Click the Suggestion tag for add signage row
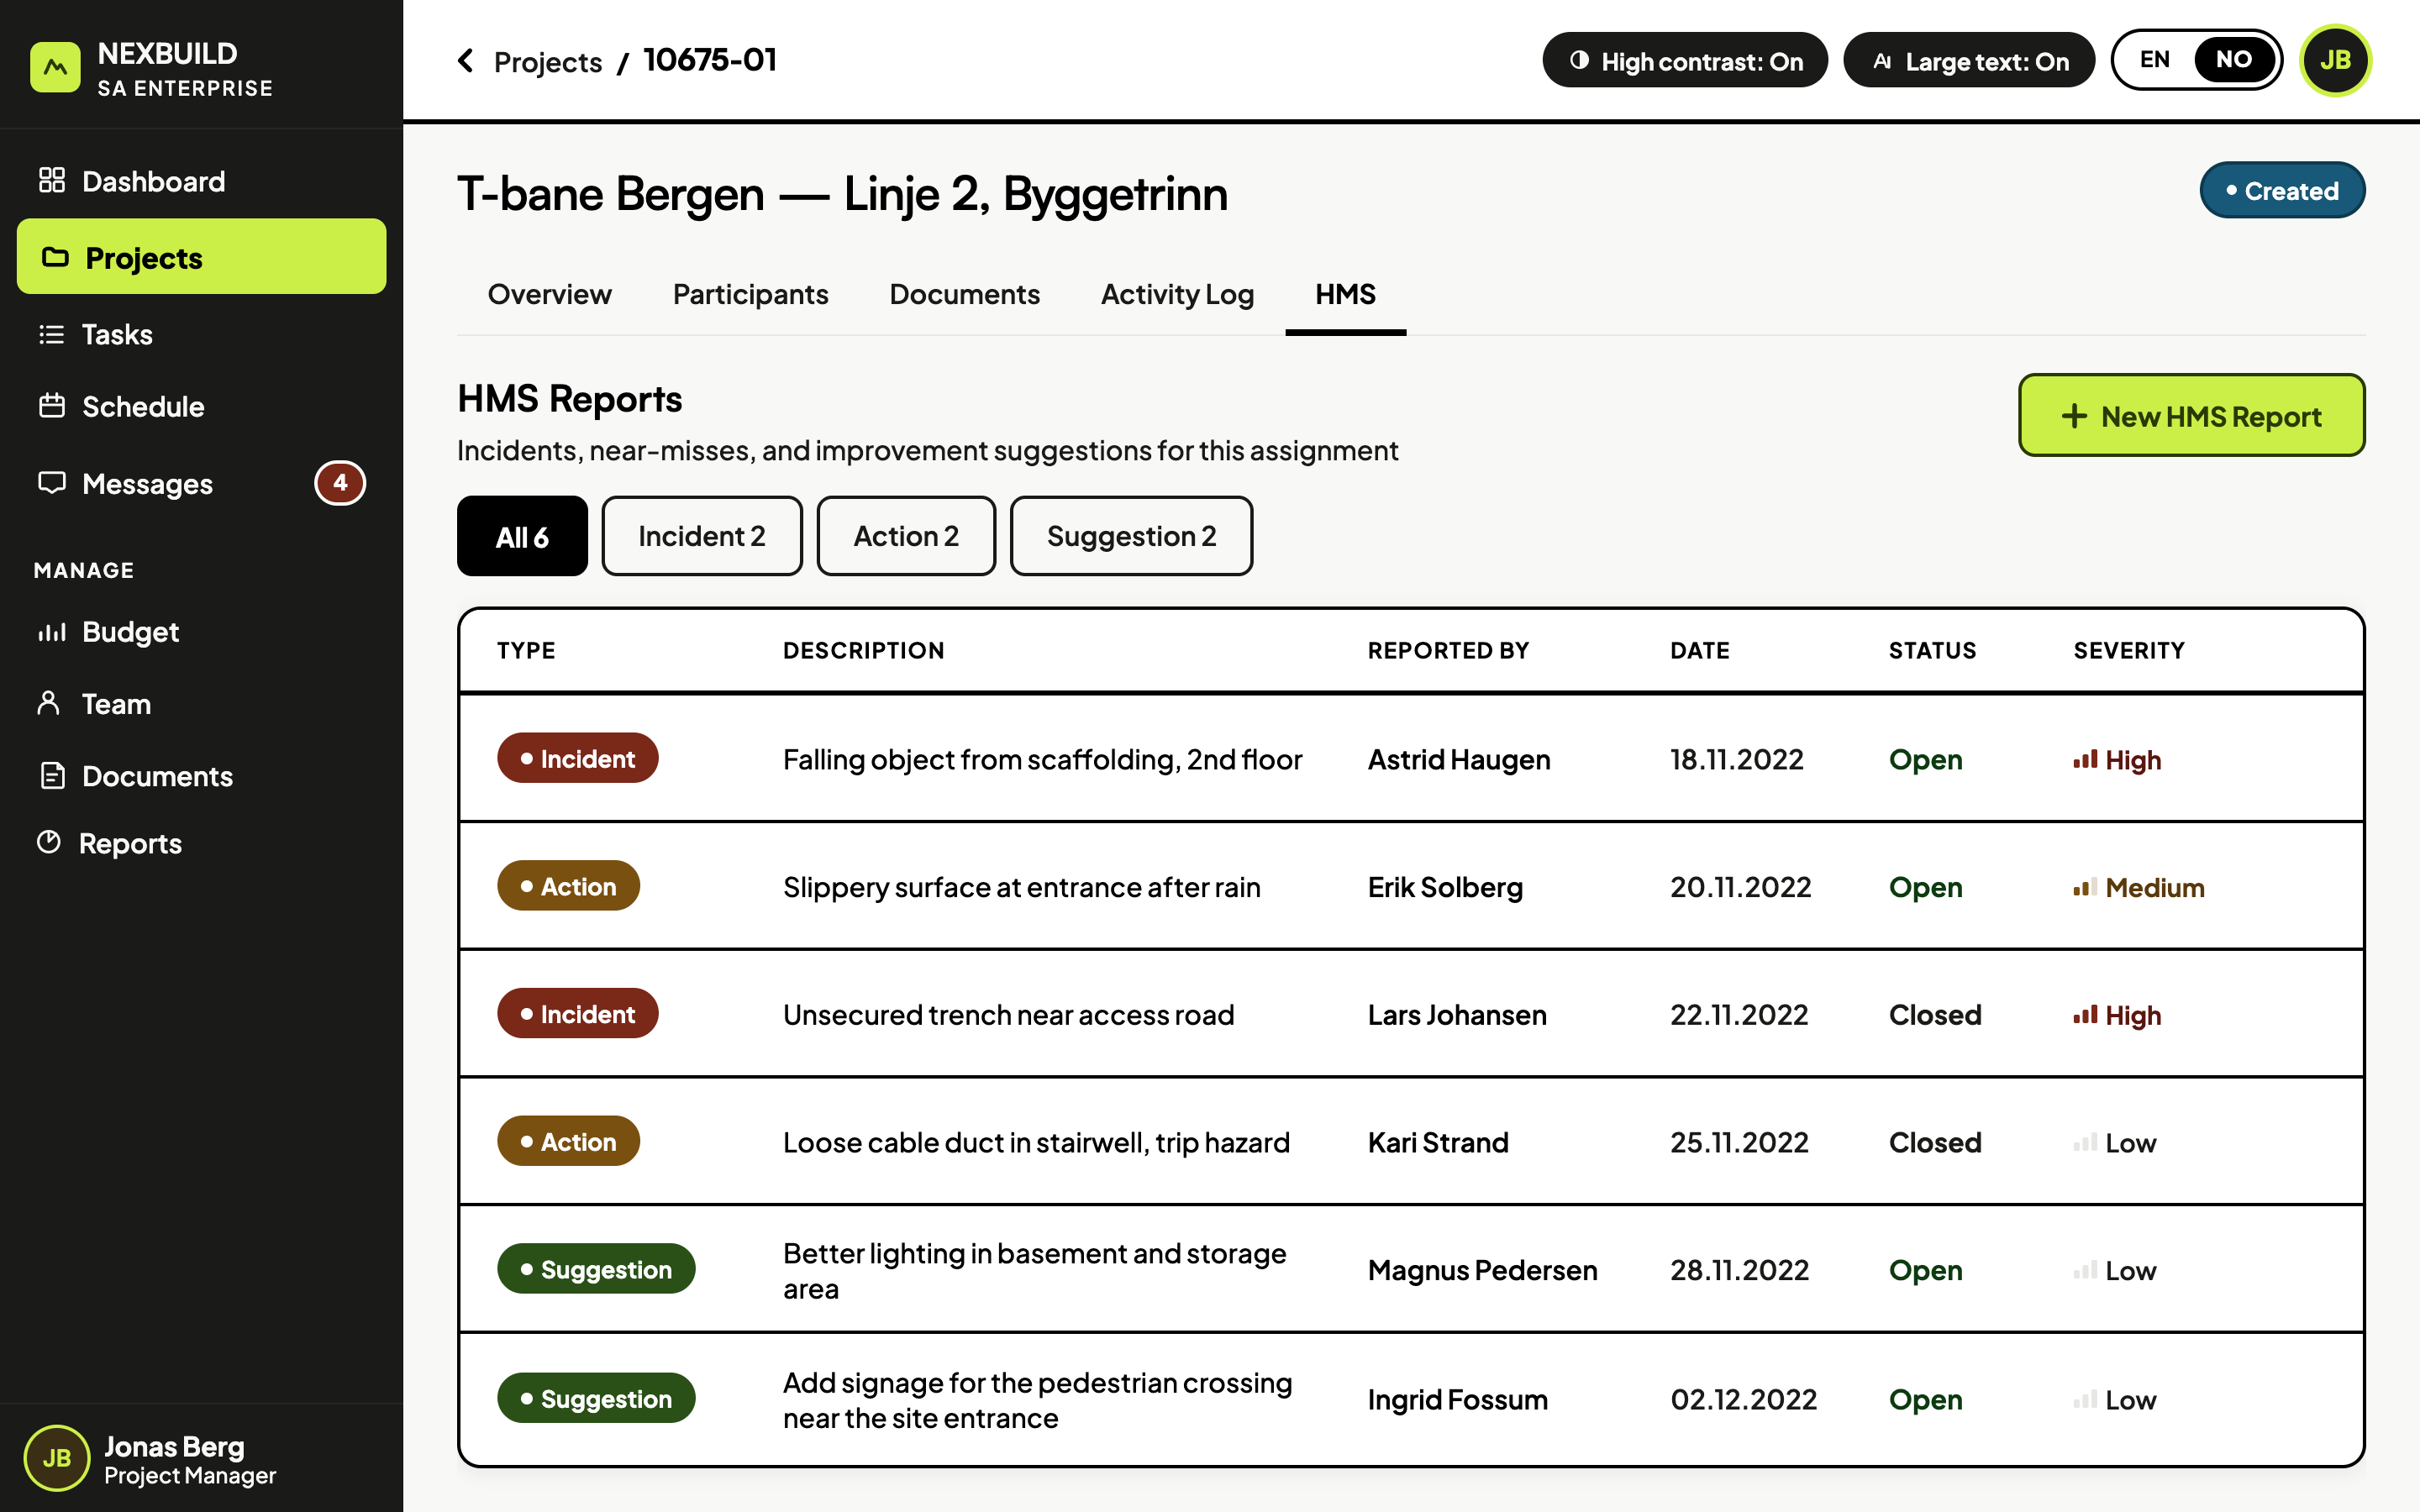 tap(596, 1398)
